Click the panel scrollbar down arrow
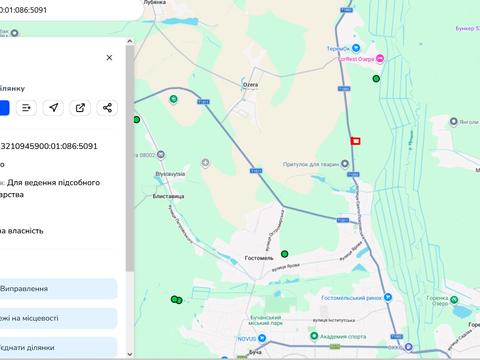The height and width of the screenshot is (360, 480). [x=130, y=354]
